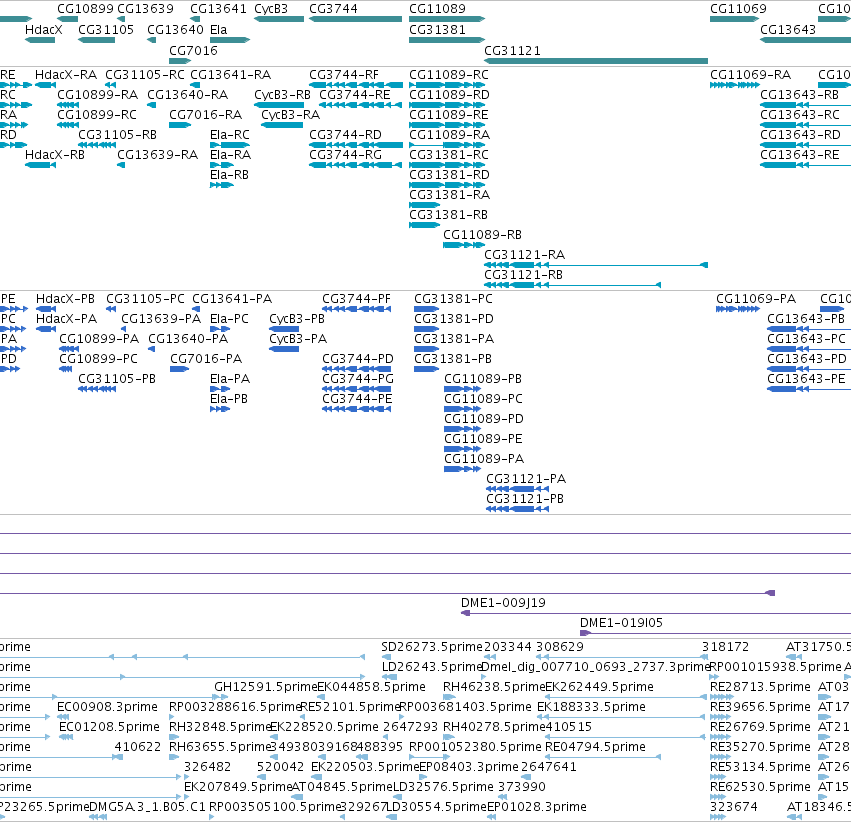Click the EC01208.5prime EST label
This screenshot has height=822, width=851.
(x=109, y=727)
